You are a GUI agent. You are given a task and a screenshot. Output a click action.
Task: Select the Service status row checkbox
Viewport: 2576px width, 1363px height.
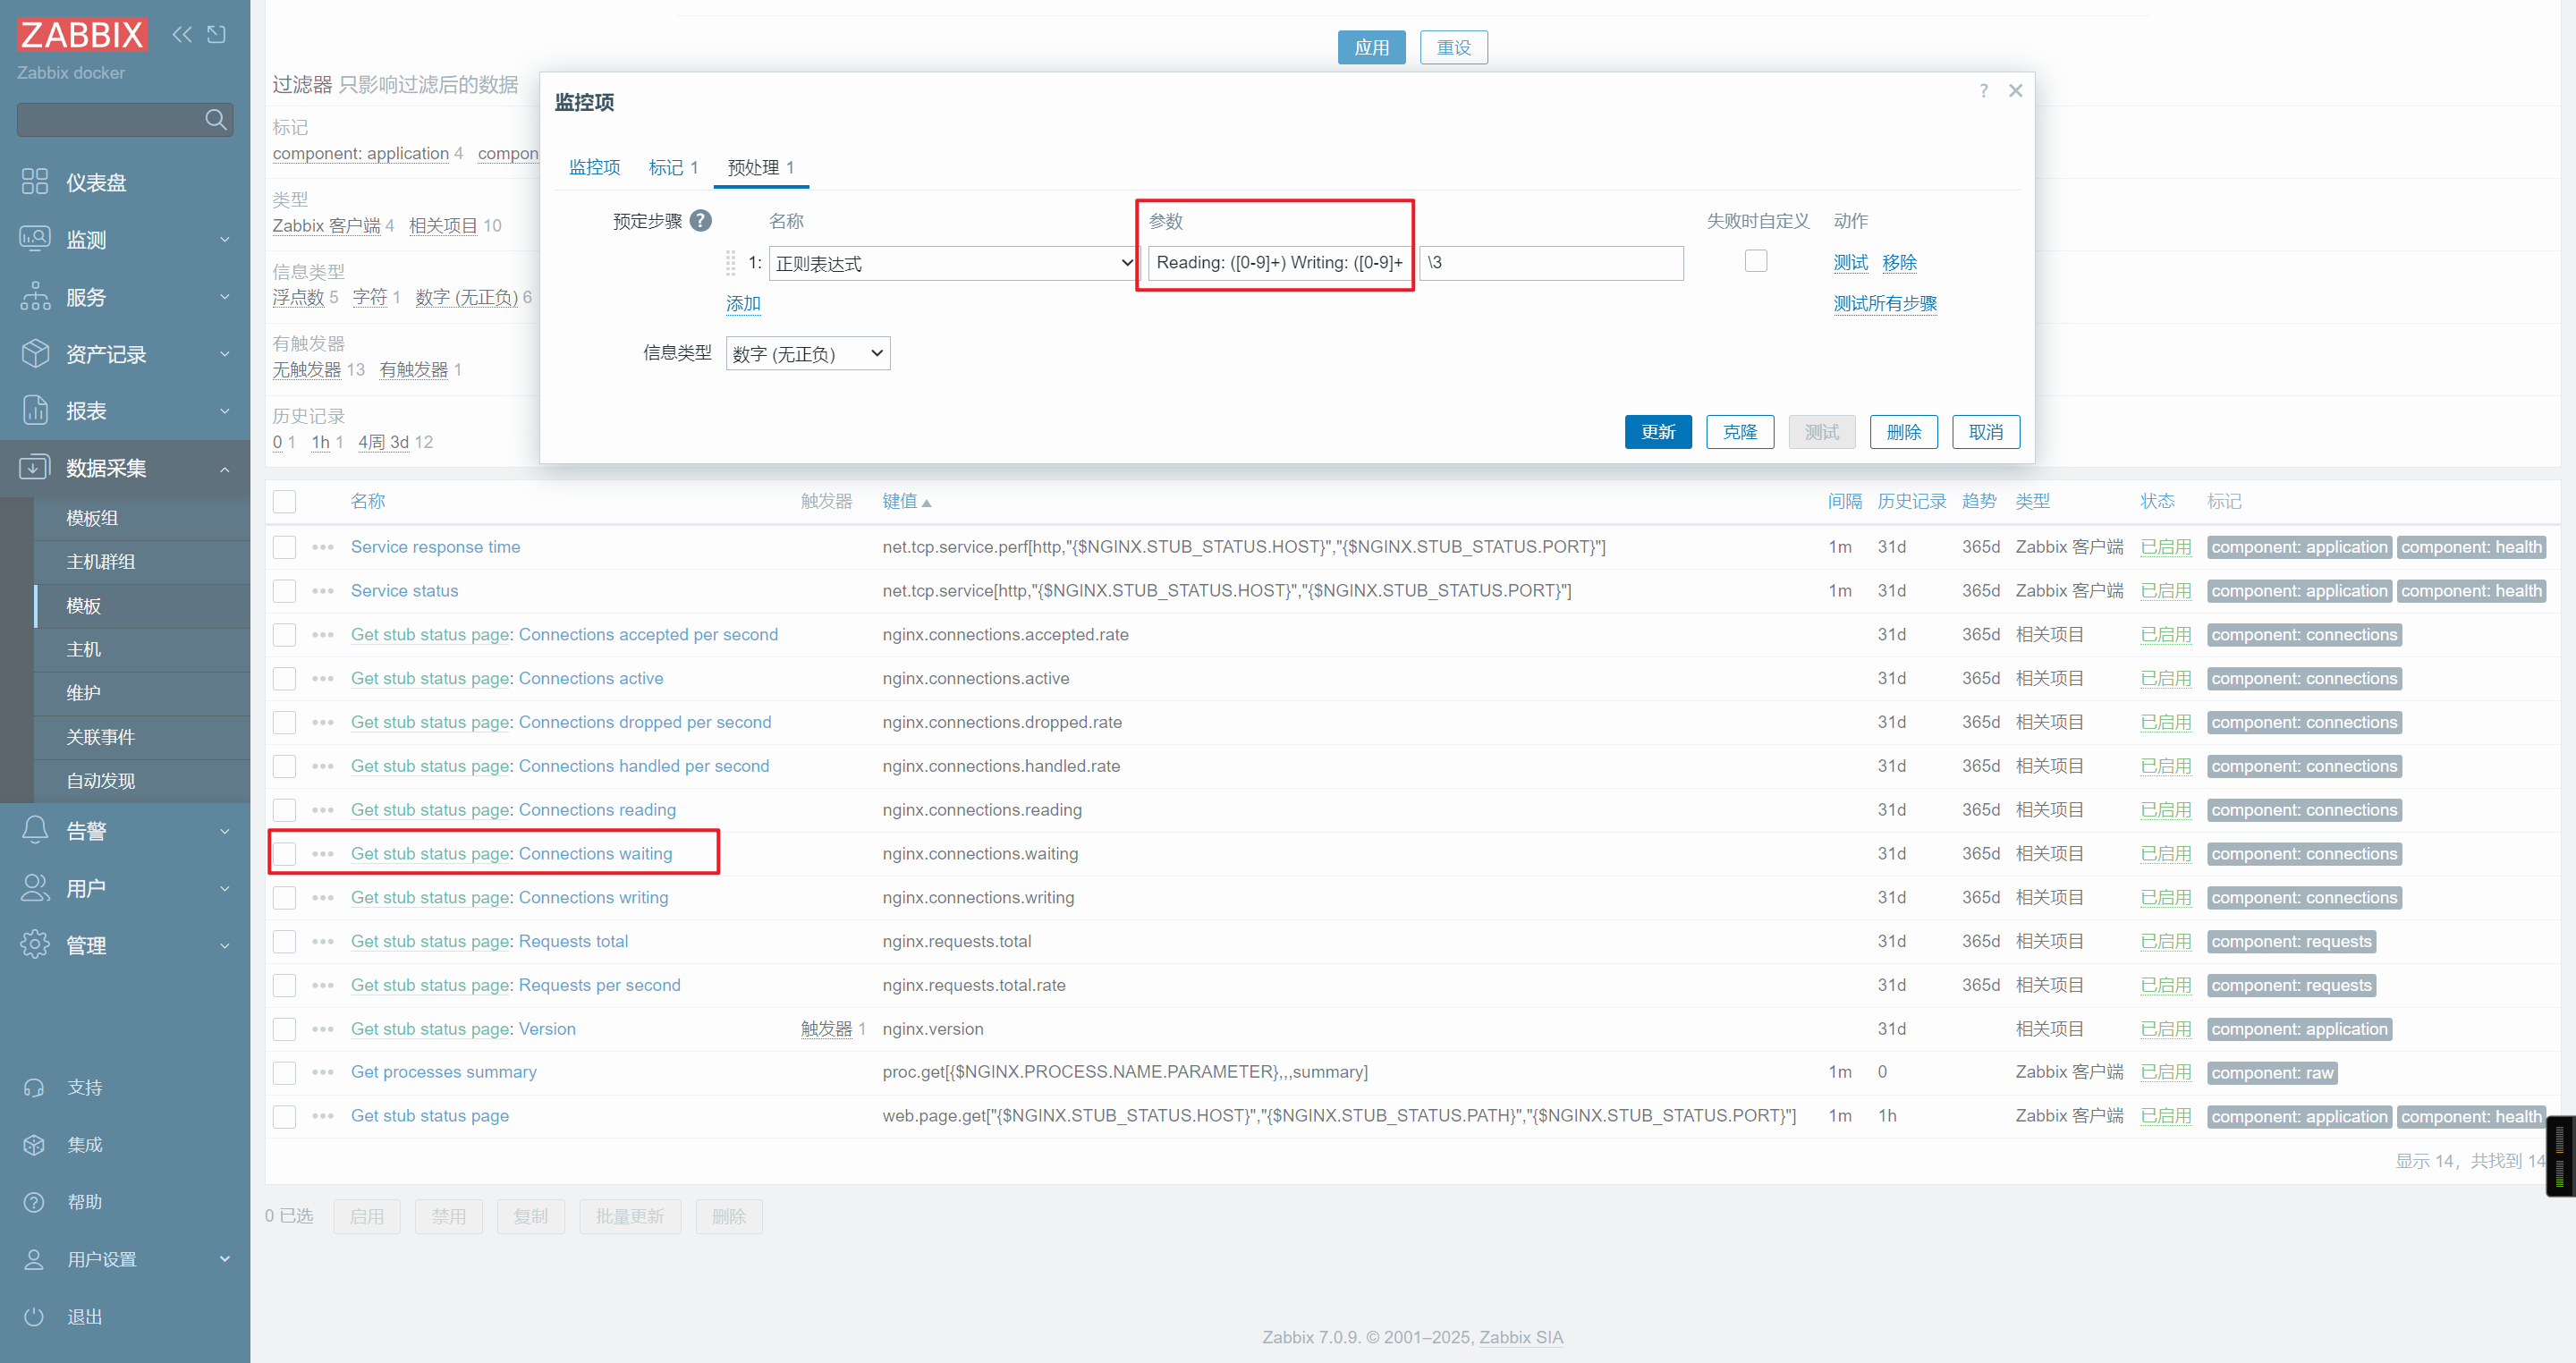(285, 591)
